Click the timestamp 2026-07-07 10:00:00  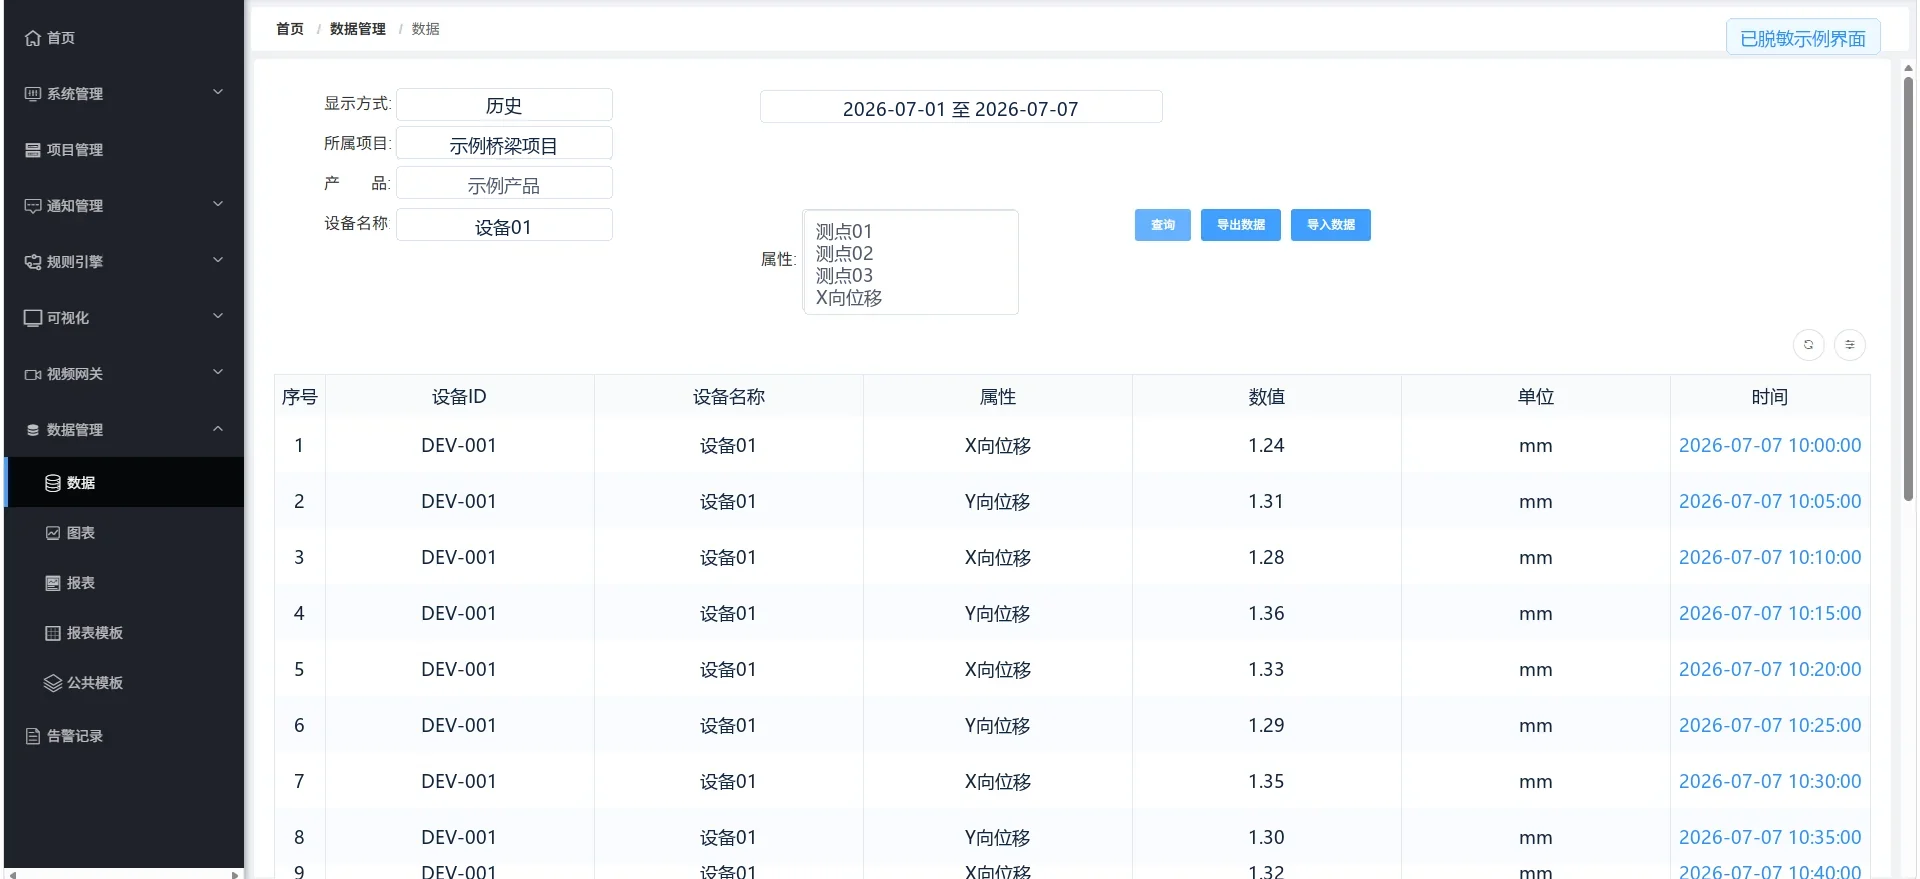[1770, 445]
